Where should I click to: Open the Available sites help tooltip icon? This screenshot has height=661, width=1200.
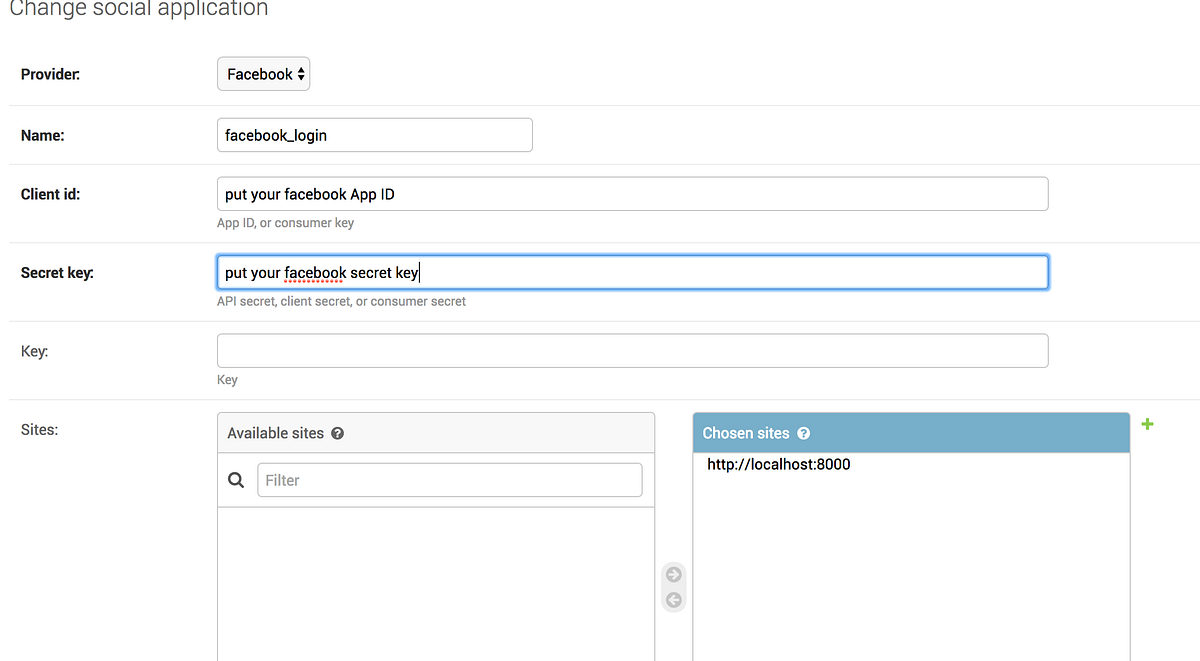point(337,432)
